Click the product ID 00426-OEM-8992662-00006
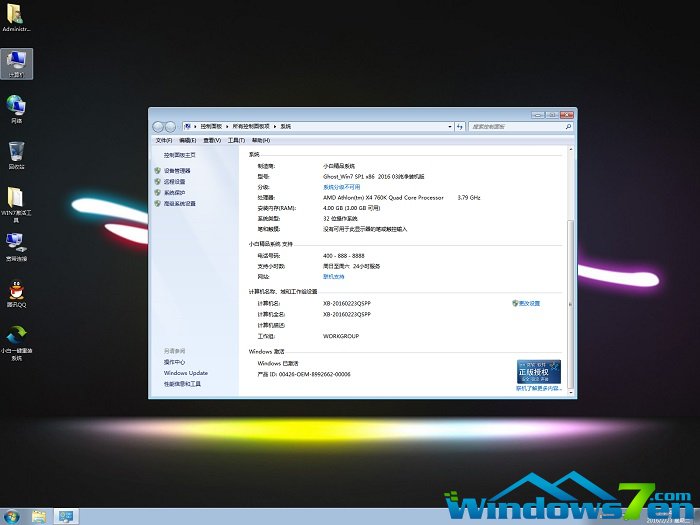The height and width of the screenshot is (525, 700). click(315, 374)
